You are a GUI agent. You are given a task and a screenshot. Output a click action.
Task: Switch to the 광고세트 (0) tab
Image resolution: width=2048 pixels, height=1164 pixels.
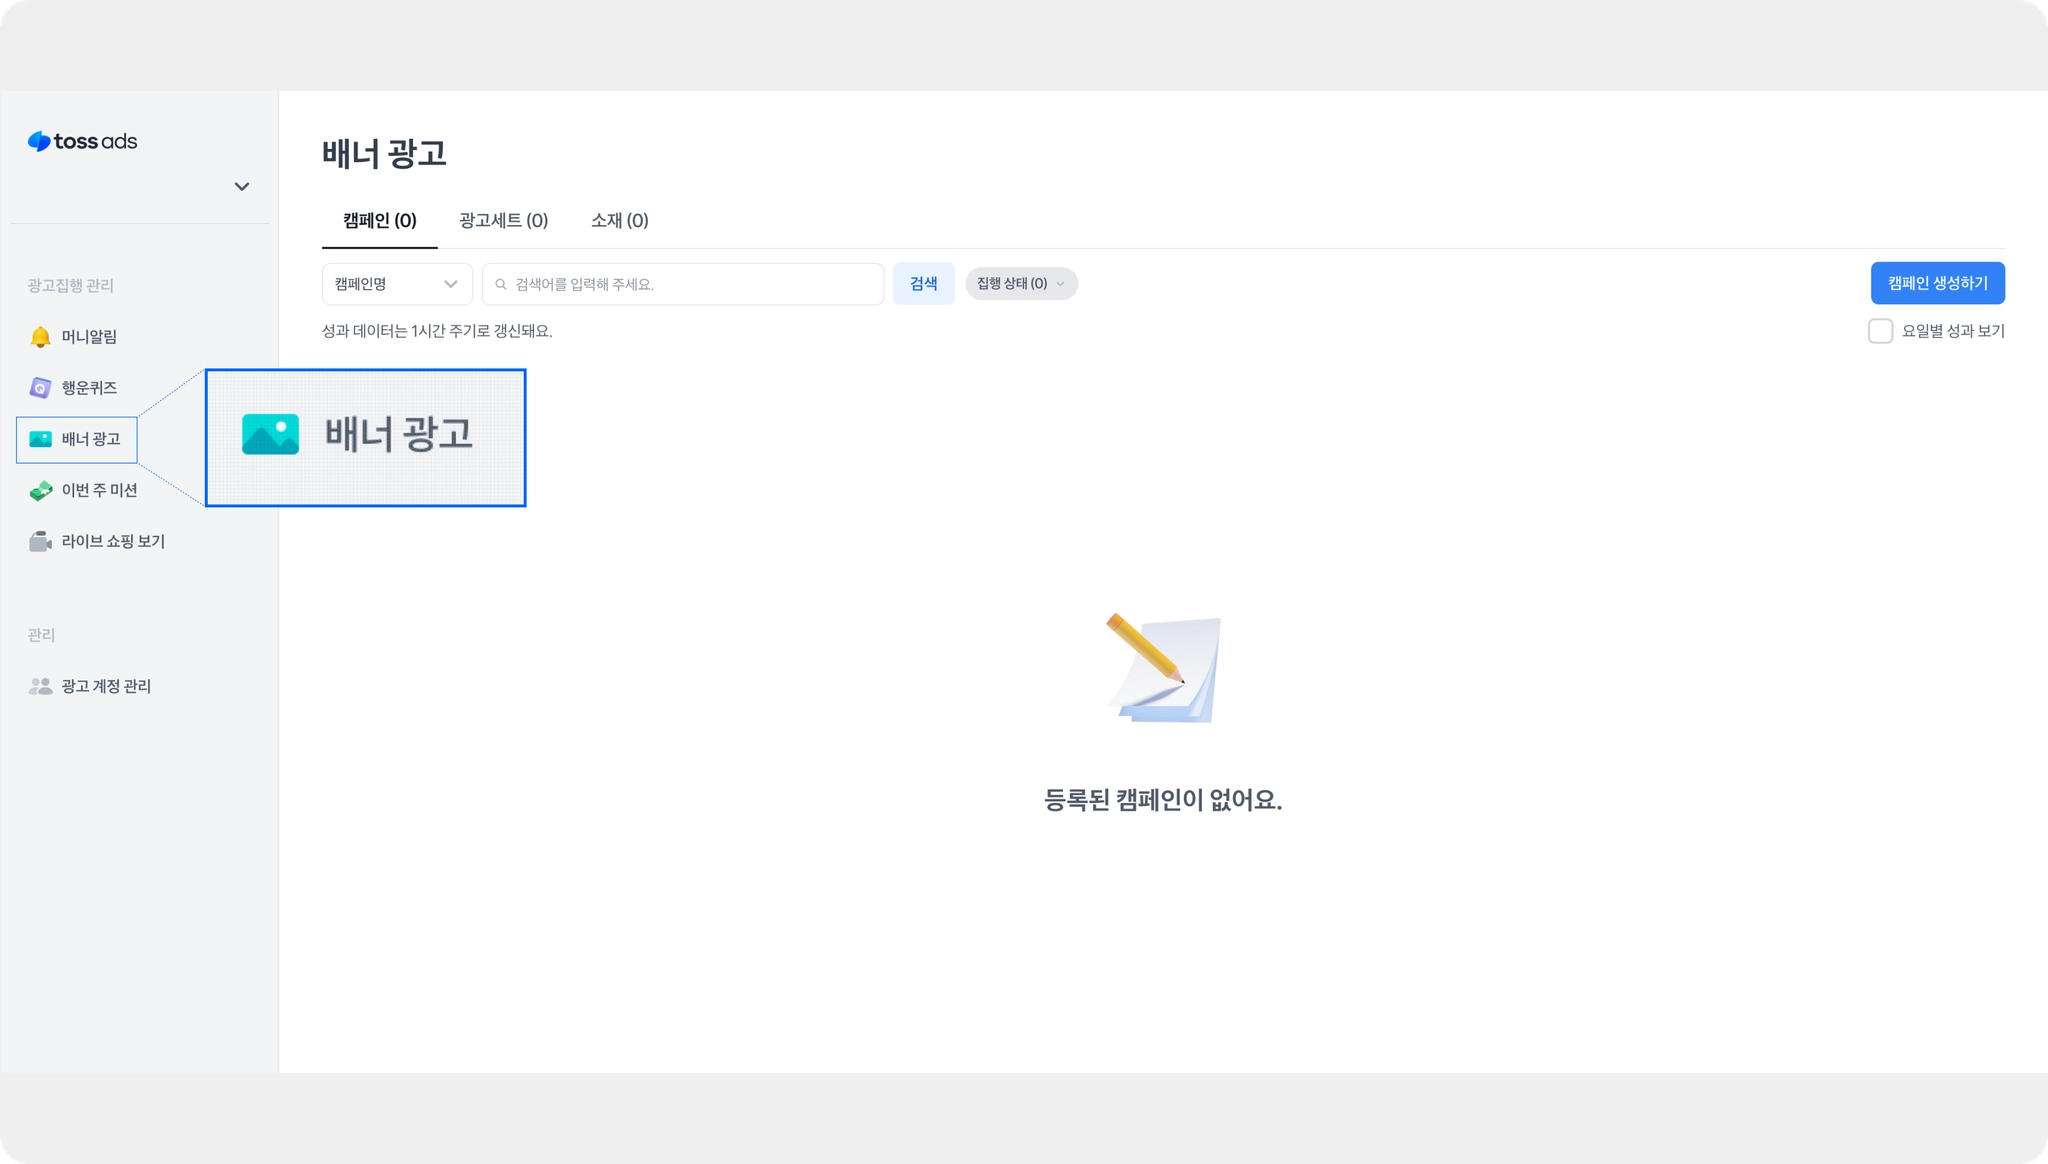point(503,220)
